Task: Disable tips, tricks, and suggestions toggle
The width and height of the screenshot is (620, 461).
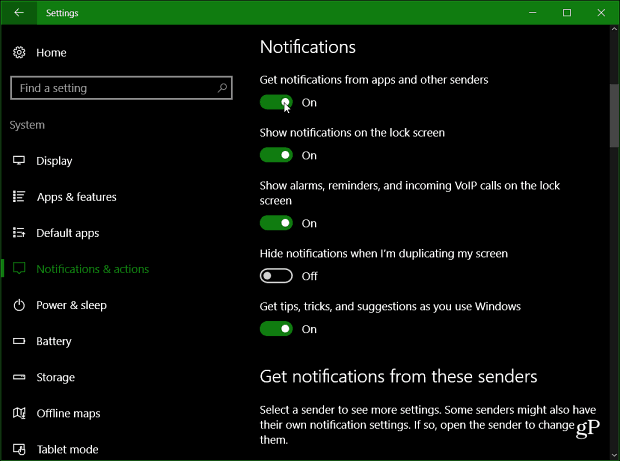Action: pyautogui.click(x=276, y=329)
